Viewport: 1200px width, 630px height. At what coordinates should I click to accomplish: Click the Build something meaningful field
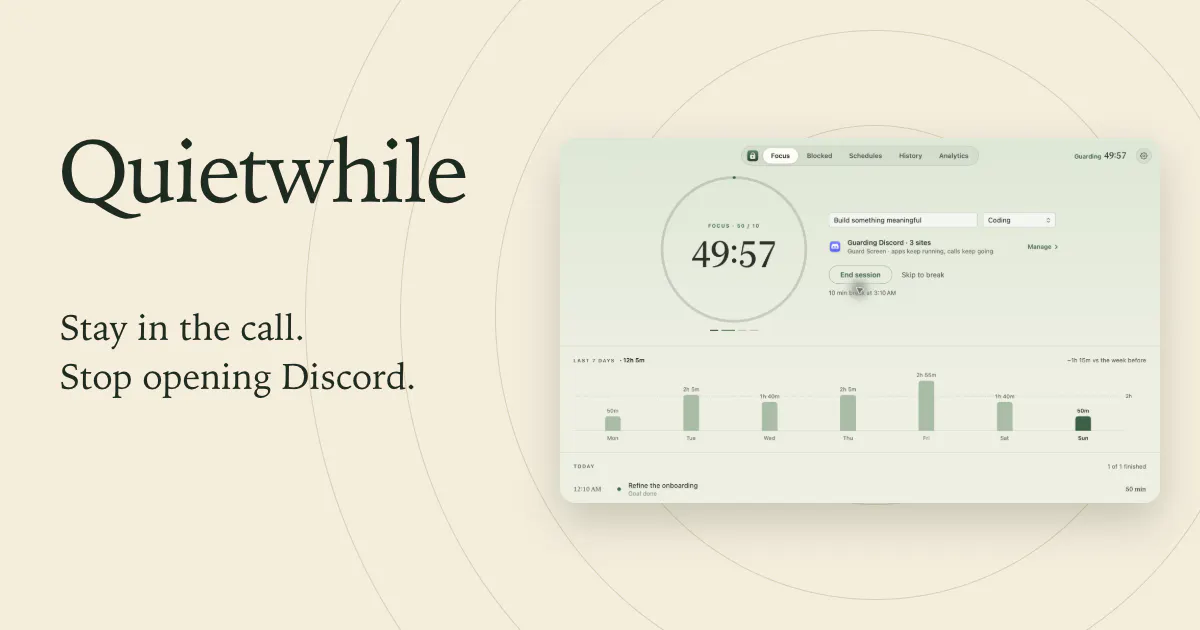tap(903, 220)
